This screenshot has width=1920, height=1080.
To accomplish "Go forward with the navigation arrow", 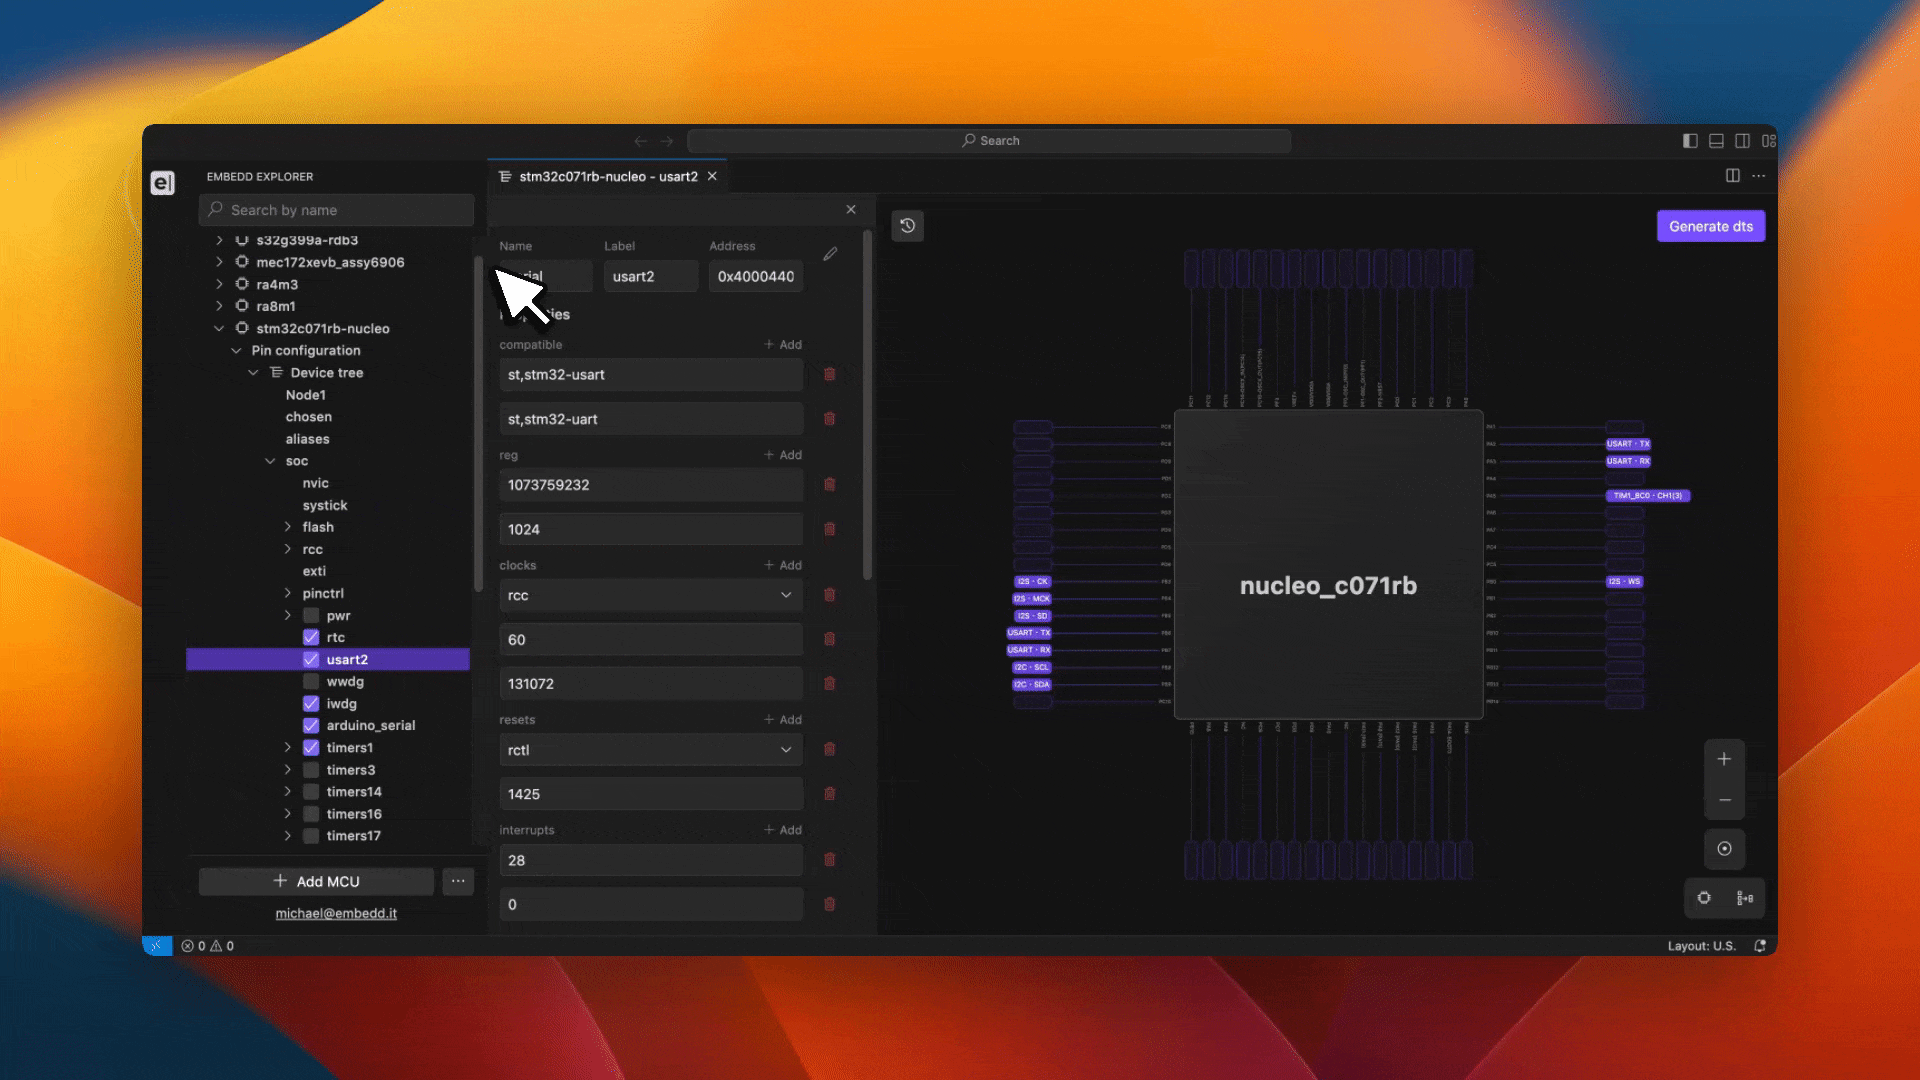I will tap(667, 141).
